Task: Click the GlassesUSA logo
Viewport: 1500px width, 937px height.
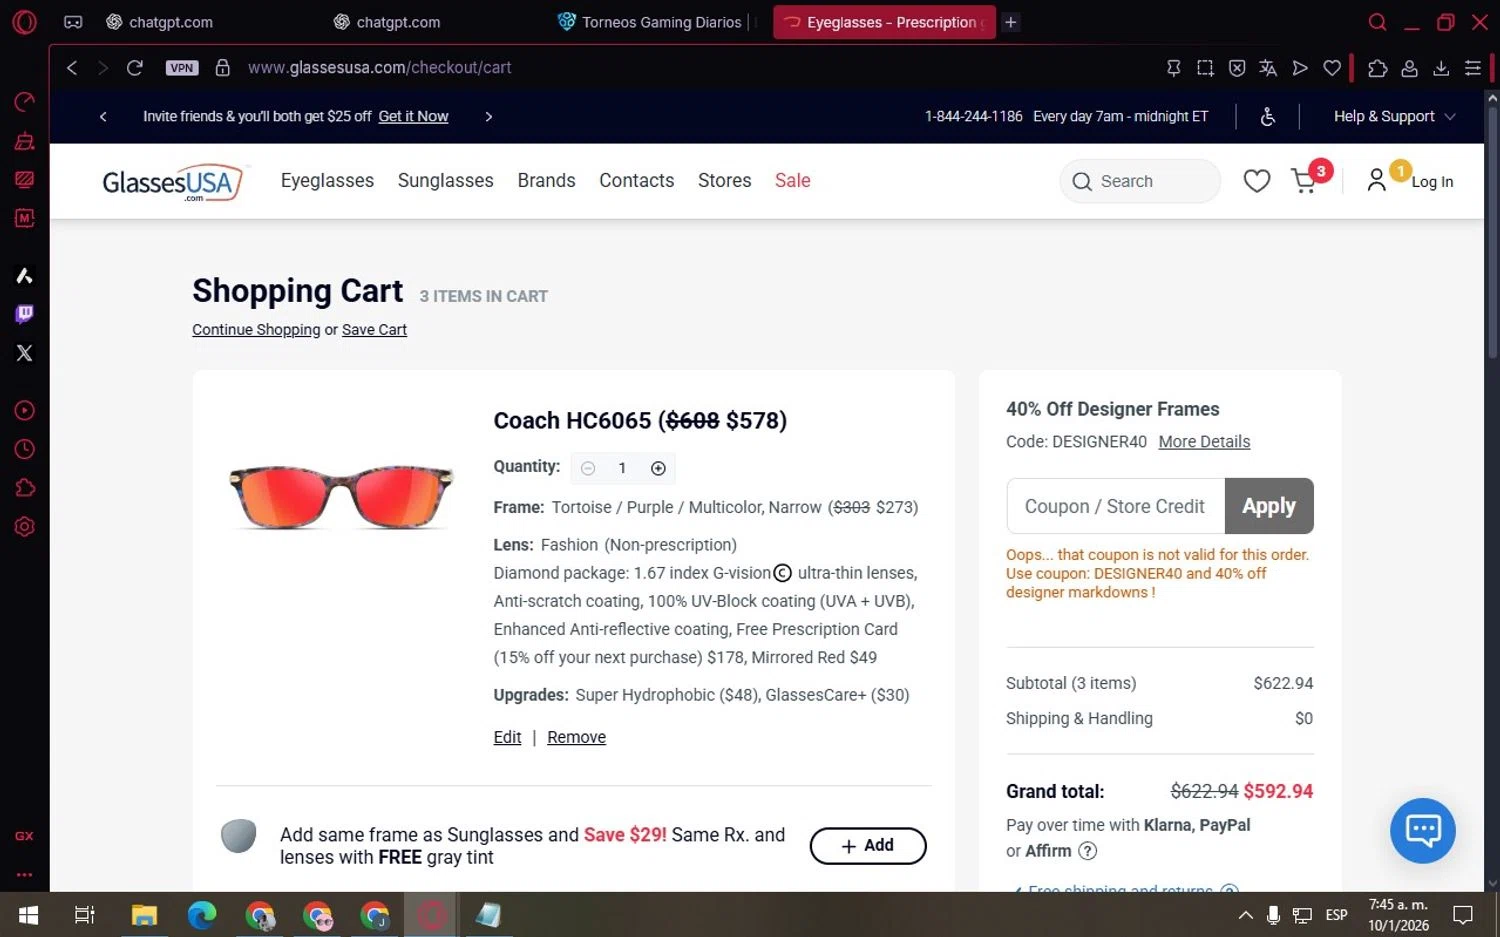Action: click(172, 182)
